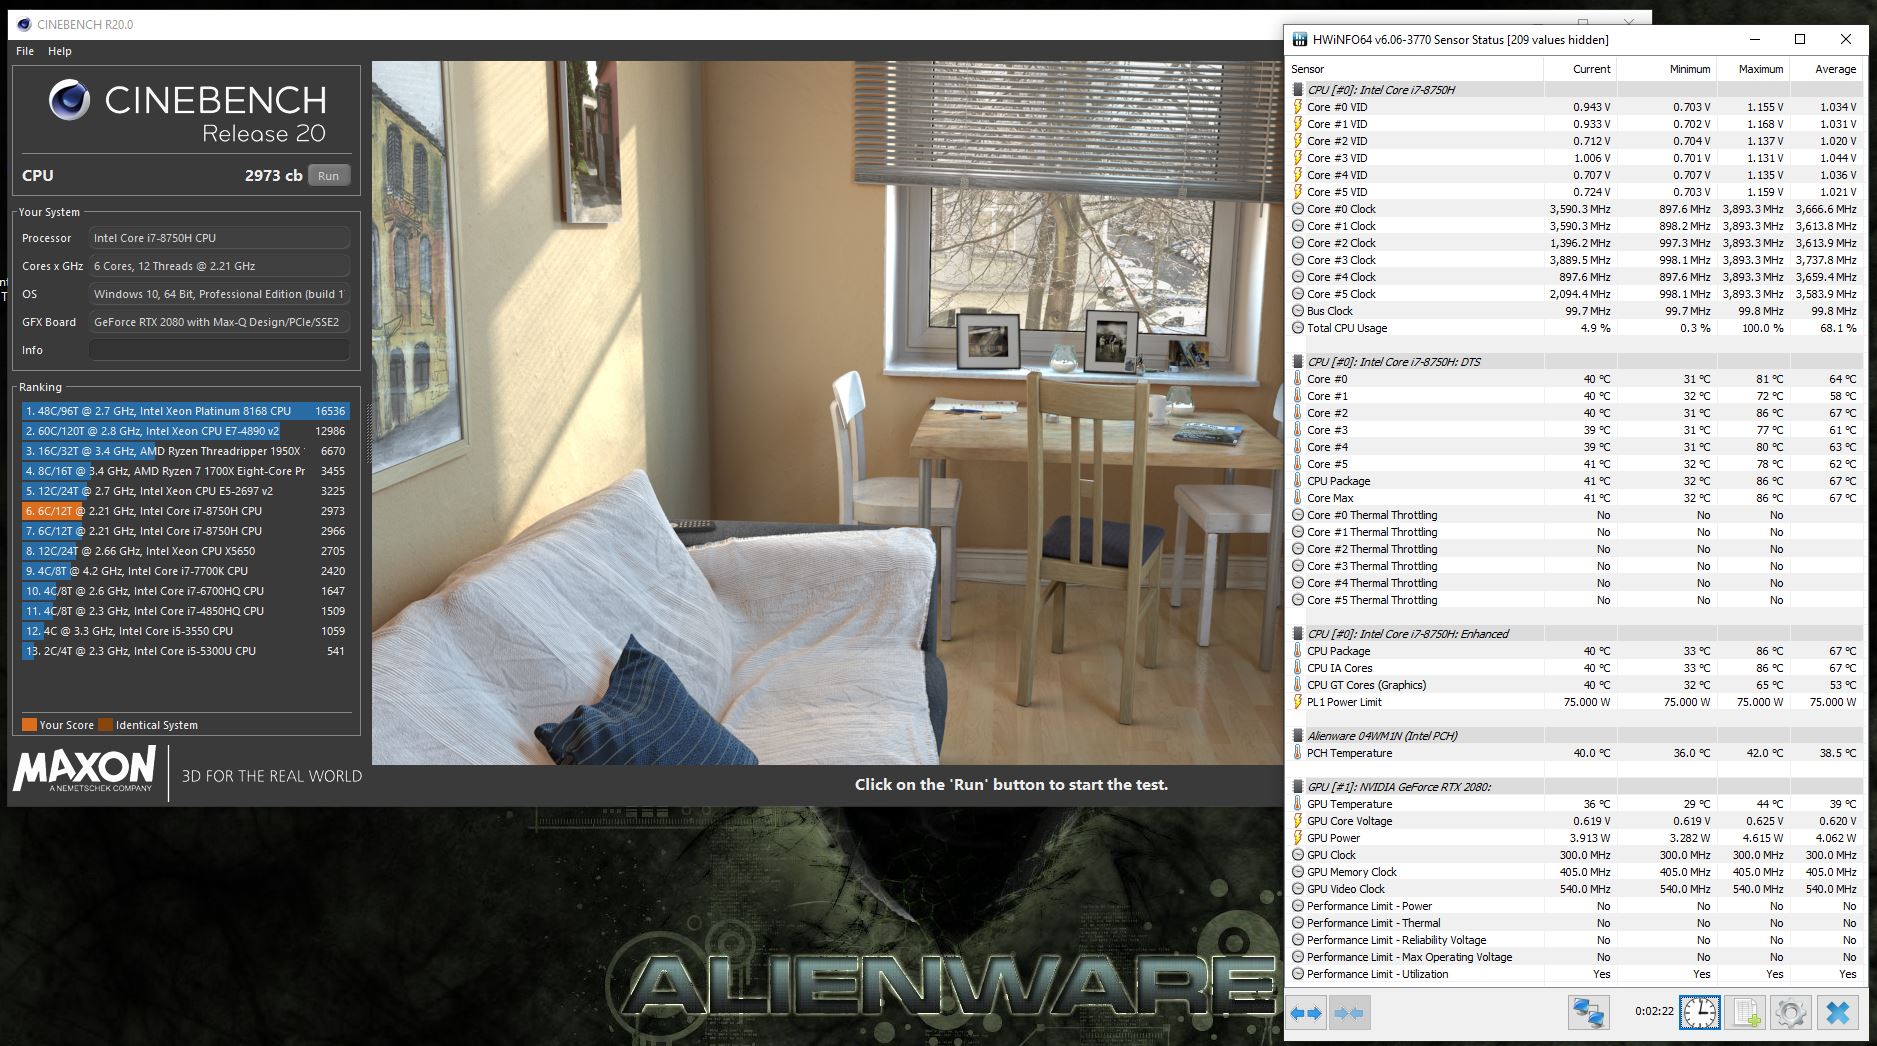Open the network remote monitoring icon in HWiNFO
Image resolution: width=1877 pixels, height=1046 pixels.
pyautogui.click(x=1588, y=1013)
